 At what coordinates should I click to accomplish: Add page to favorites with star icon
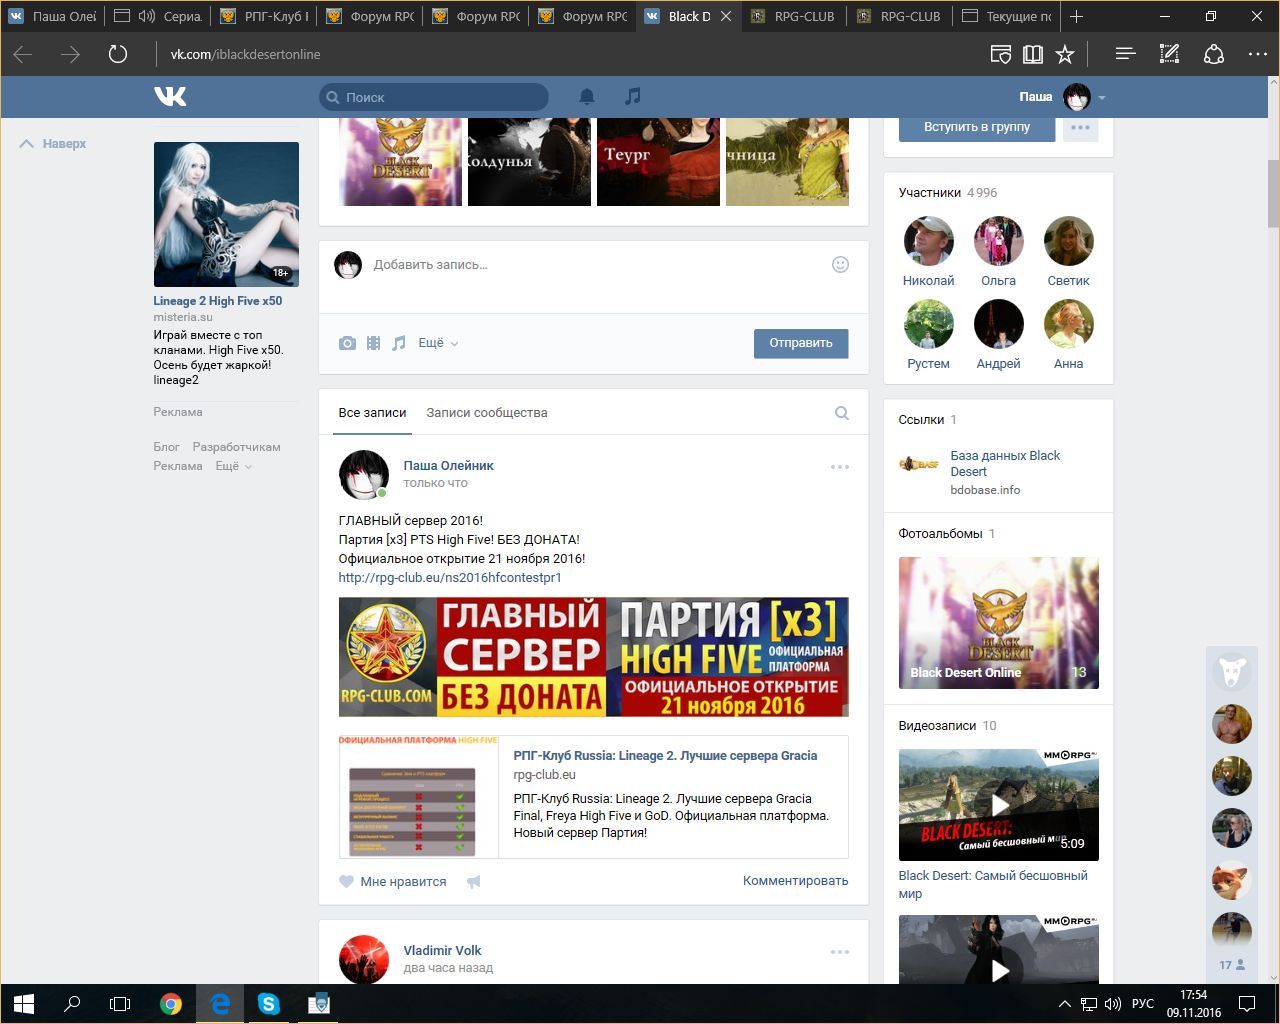(1065, 54)
